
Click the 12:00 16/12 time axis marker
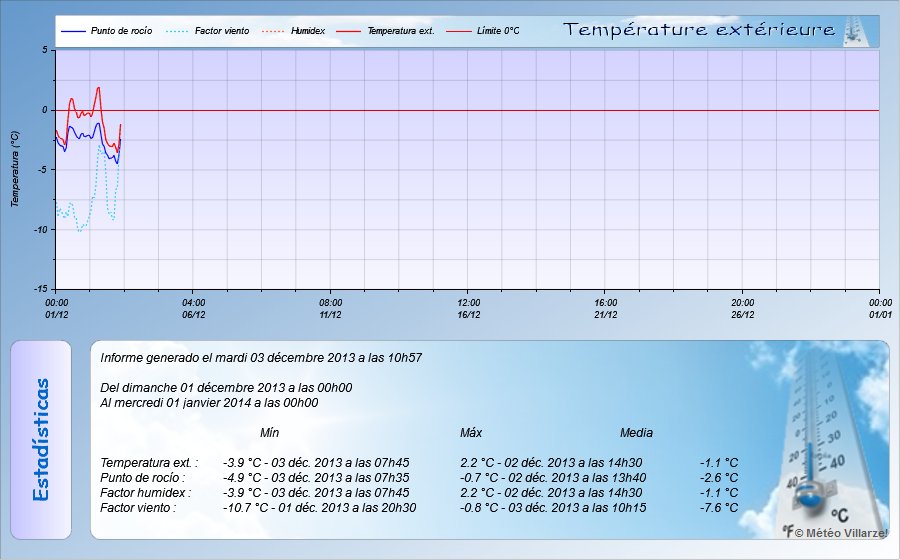pyautogui.click(x=468, y=307)
